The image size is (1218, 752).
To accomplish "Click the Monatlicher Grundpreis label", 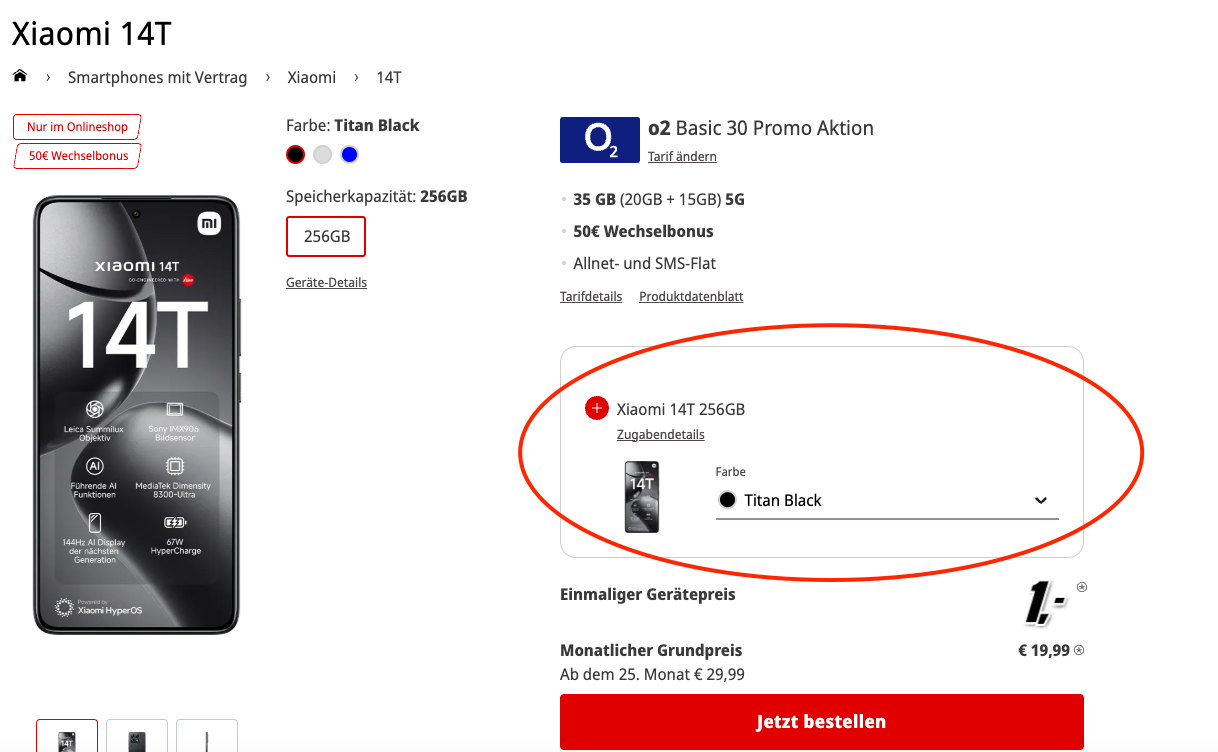I will pos(651,651).
